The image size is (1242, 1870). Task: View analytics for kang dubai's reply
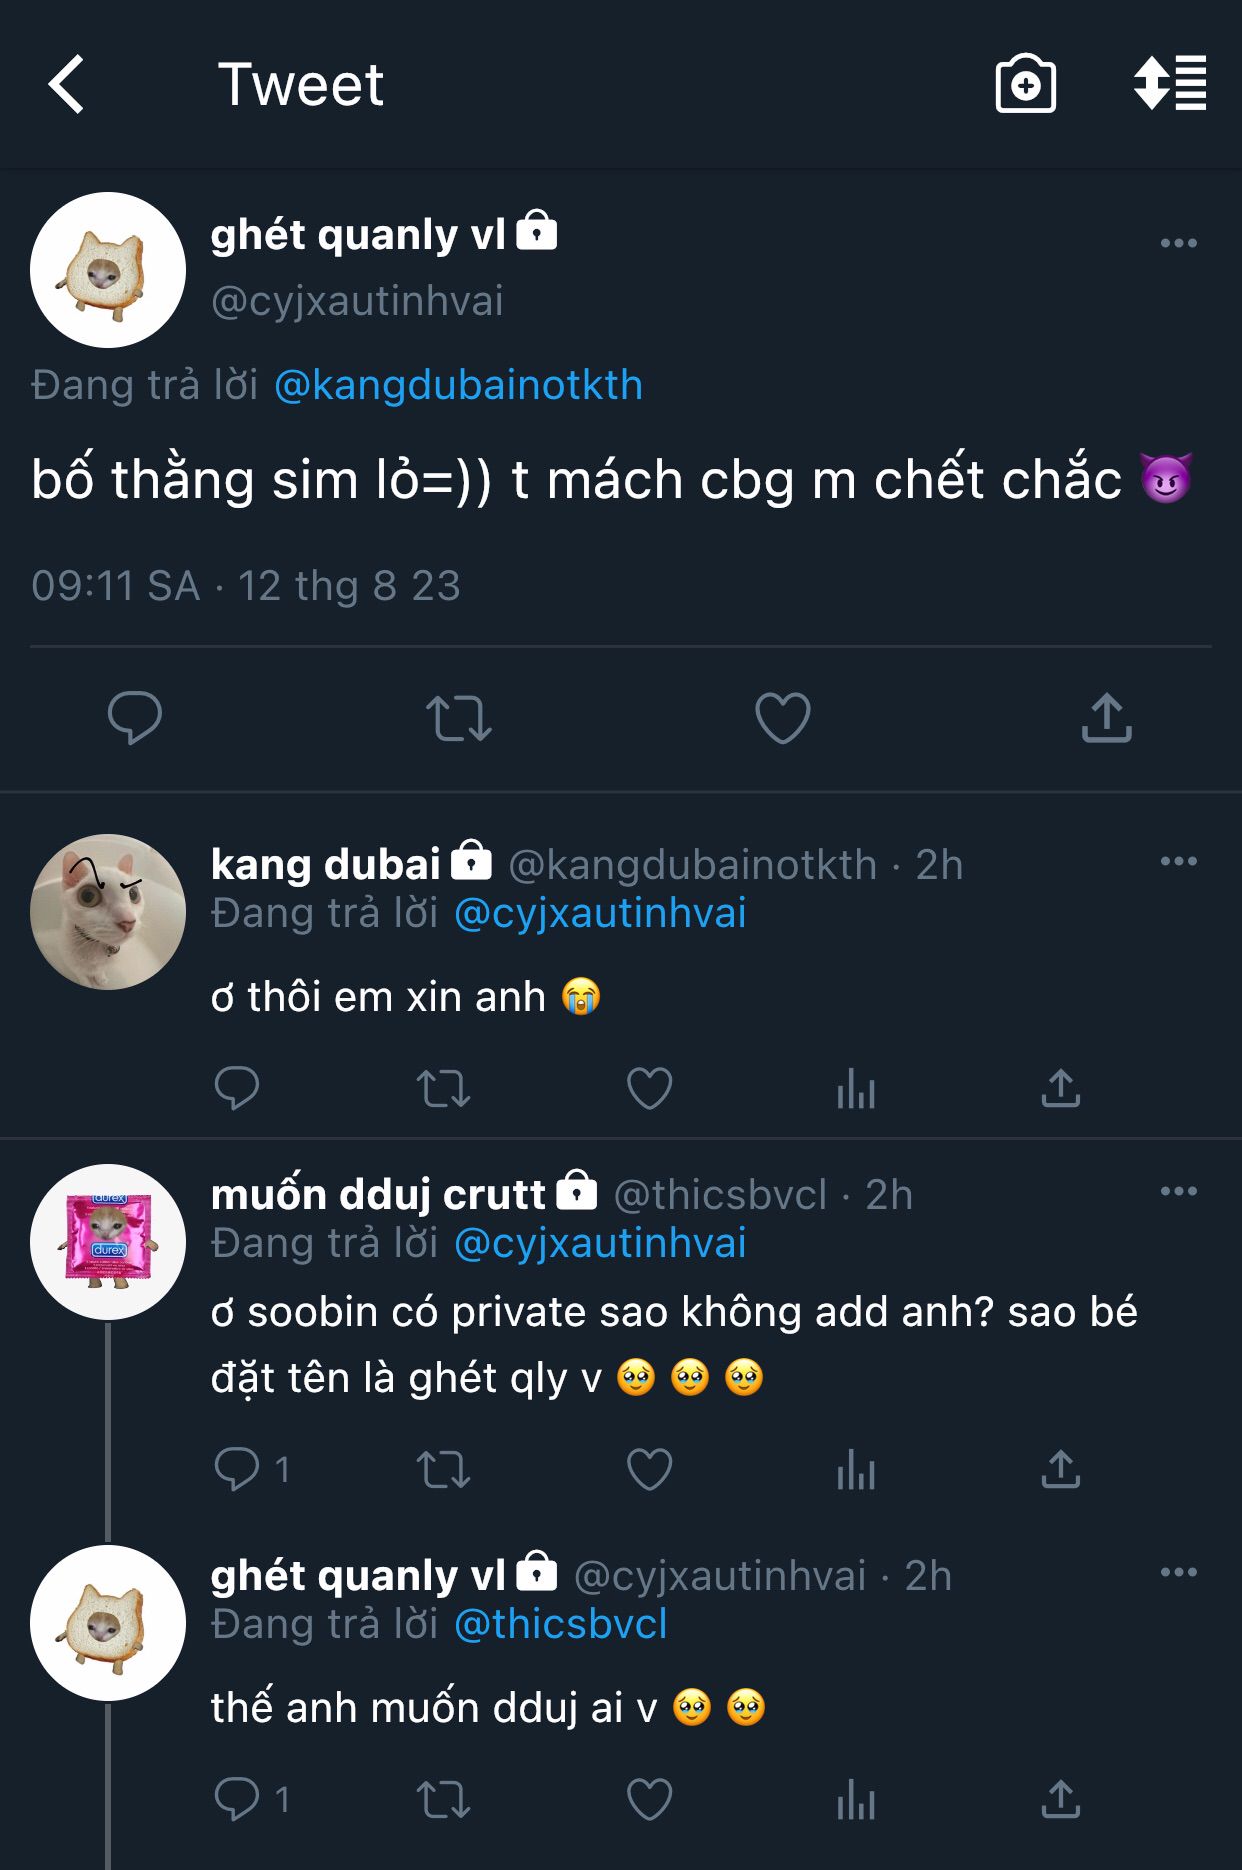click(856, 1089)
